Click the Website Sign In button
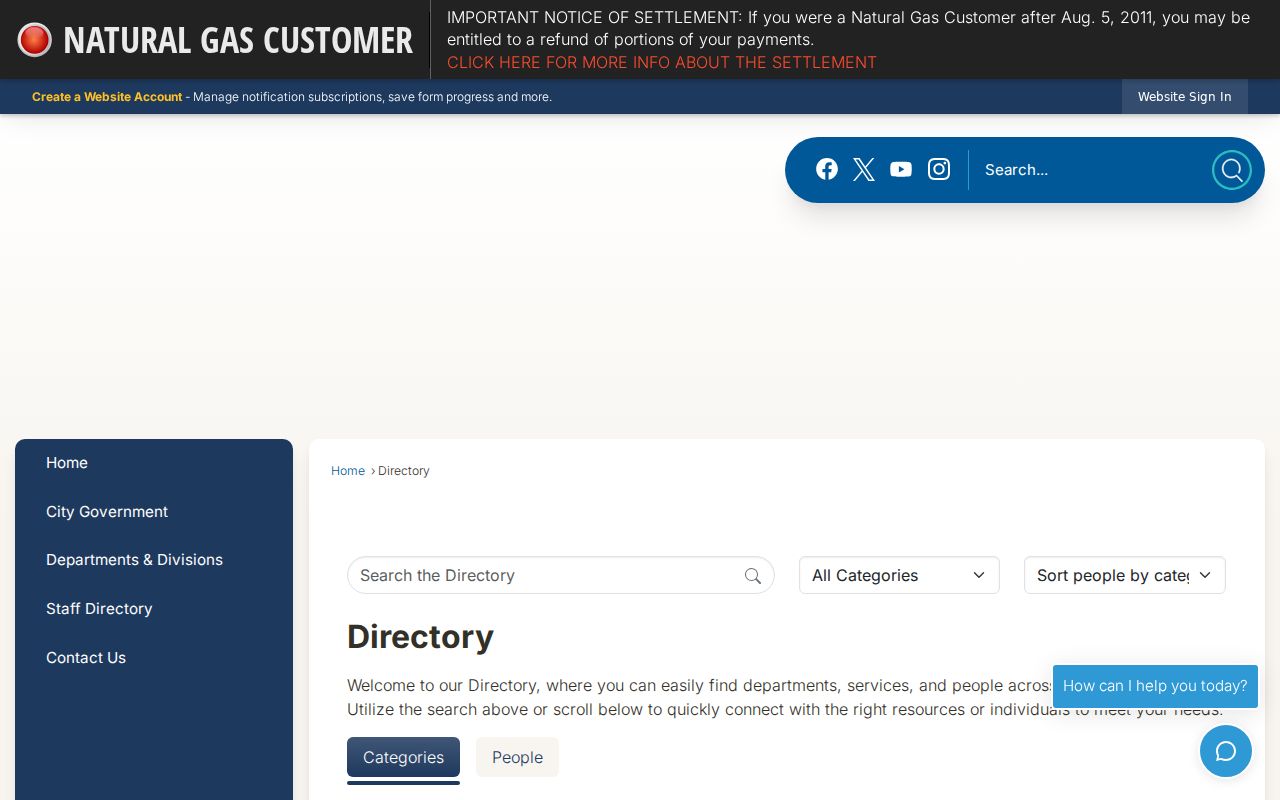 1185,97
